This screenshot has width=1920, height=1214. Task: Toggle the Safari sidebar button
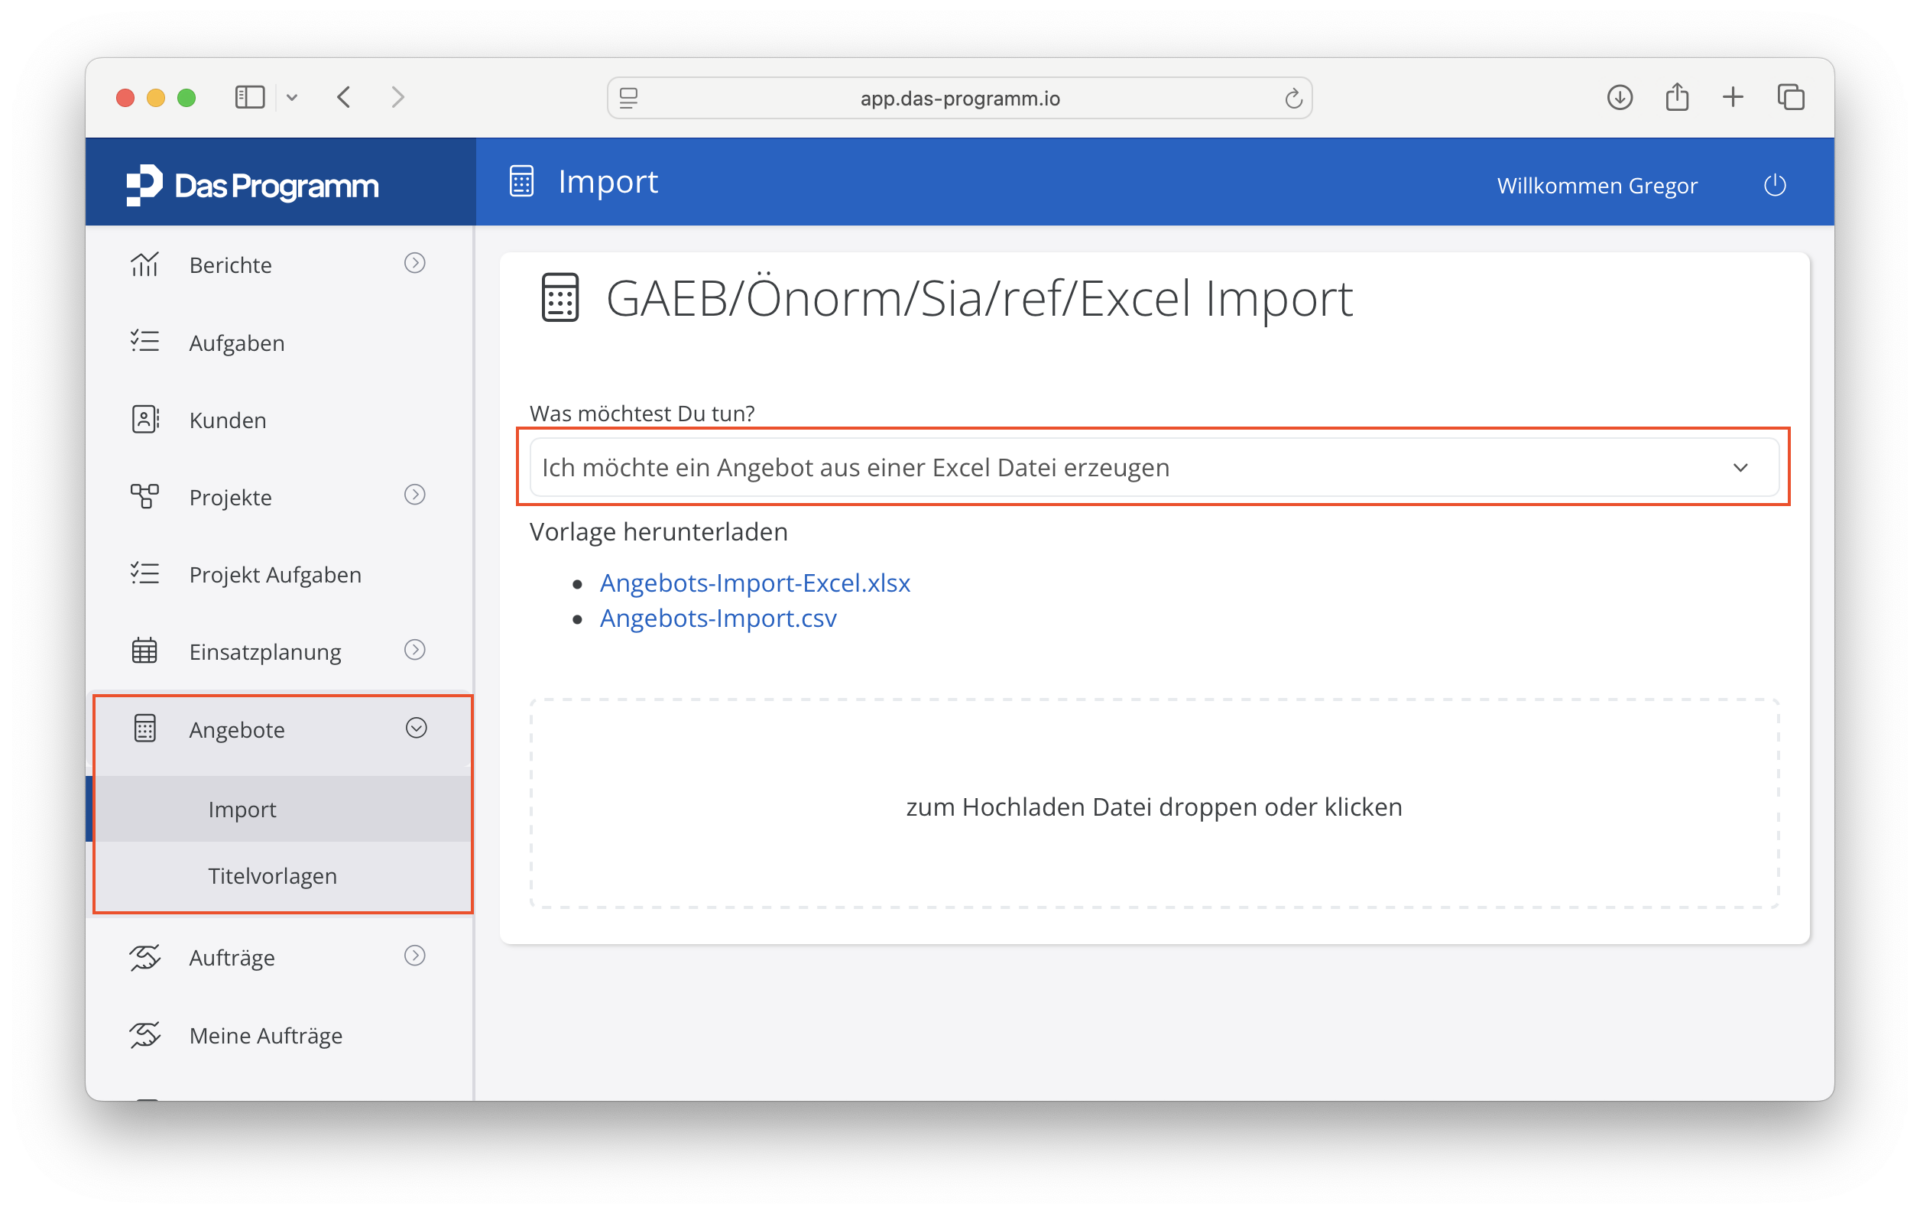(x=249, y=97)
